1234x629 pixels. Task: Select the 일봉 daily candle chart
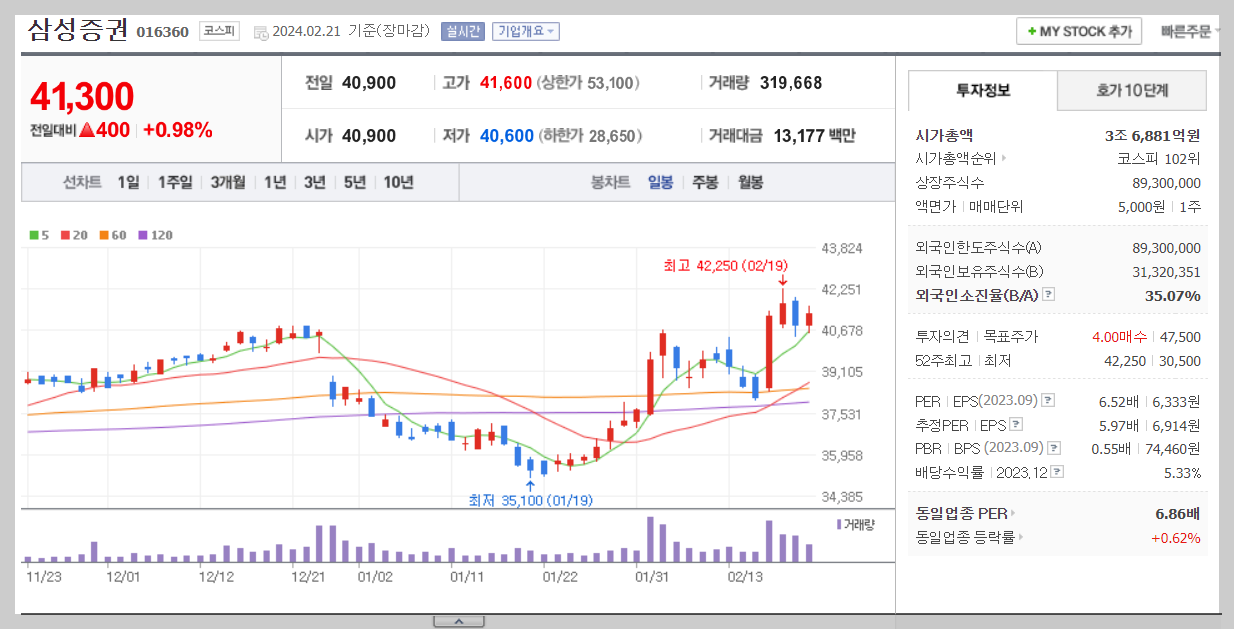[x=660, y=182]
